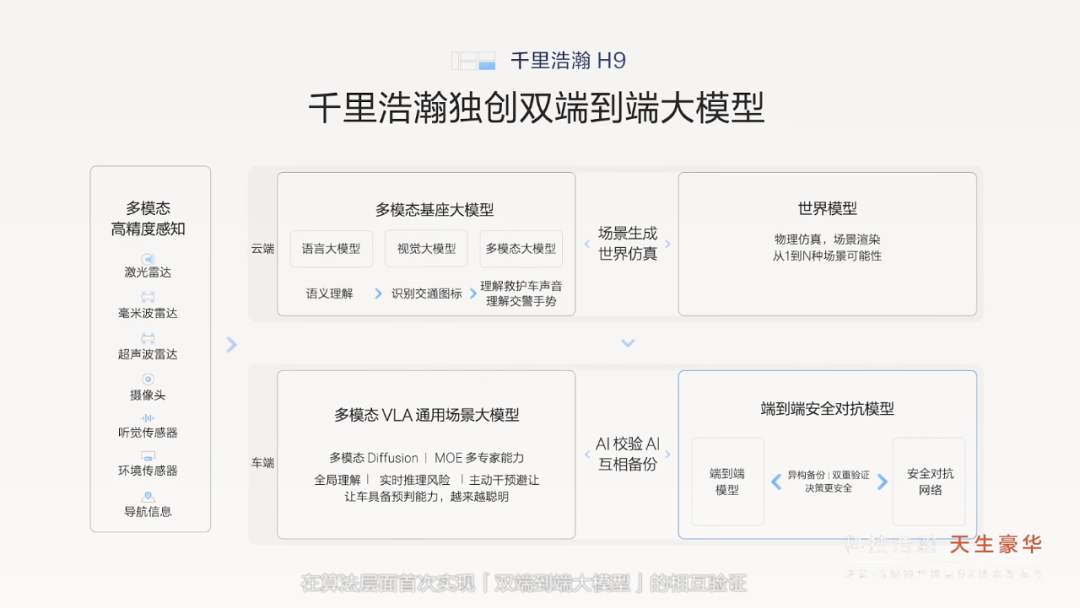The height and width of the screenshot is (608, 1080).
Task: Select the 环境传感器 icon
Action: pos(147,456)
